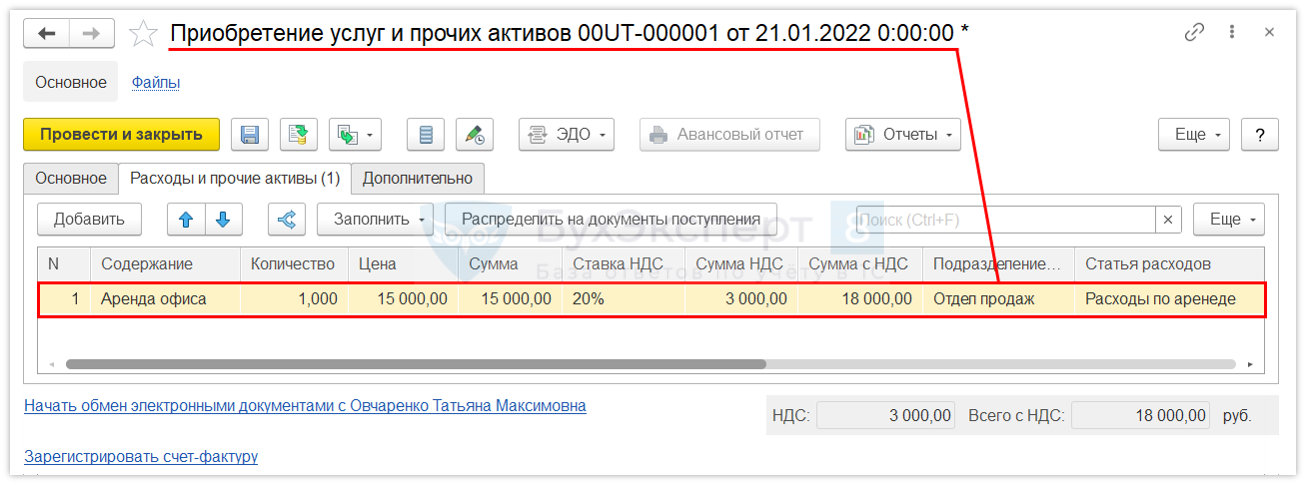The height and width of the screenshot is (485, 1306).
Task: Expand the top Еще menu
Action: [x=1194, y=134]
